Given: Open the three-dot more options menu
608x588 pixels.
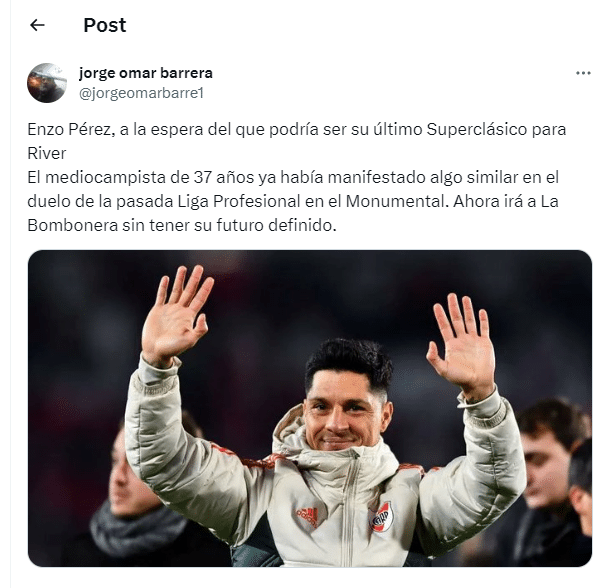Looking at the screenshot, I should (x=583, y=73).
